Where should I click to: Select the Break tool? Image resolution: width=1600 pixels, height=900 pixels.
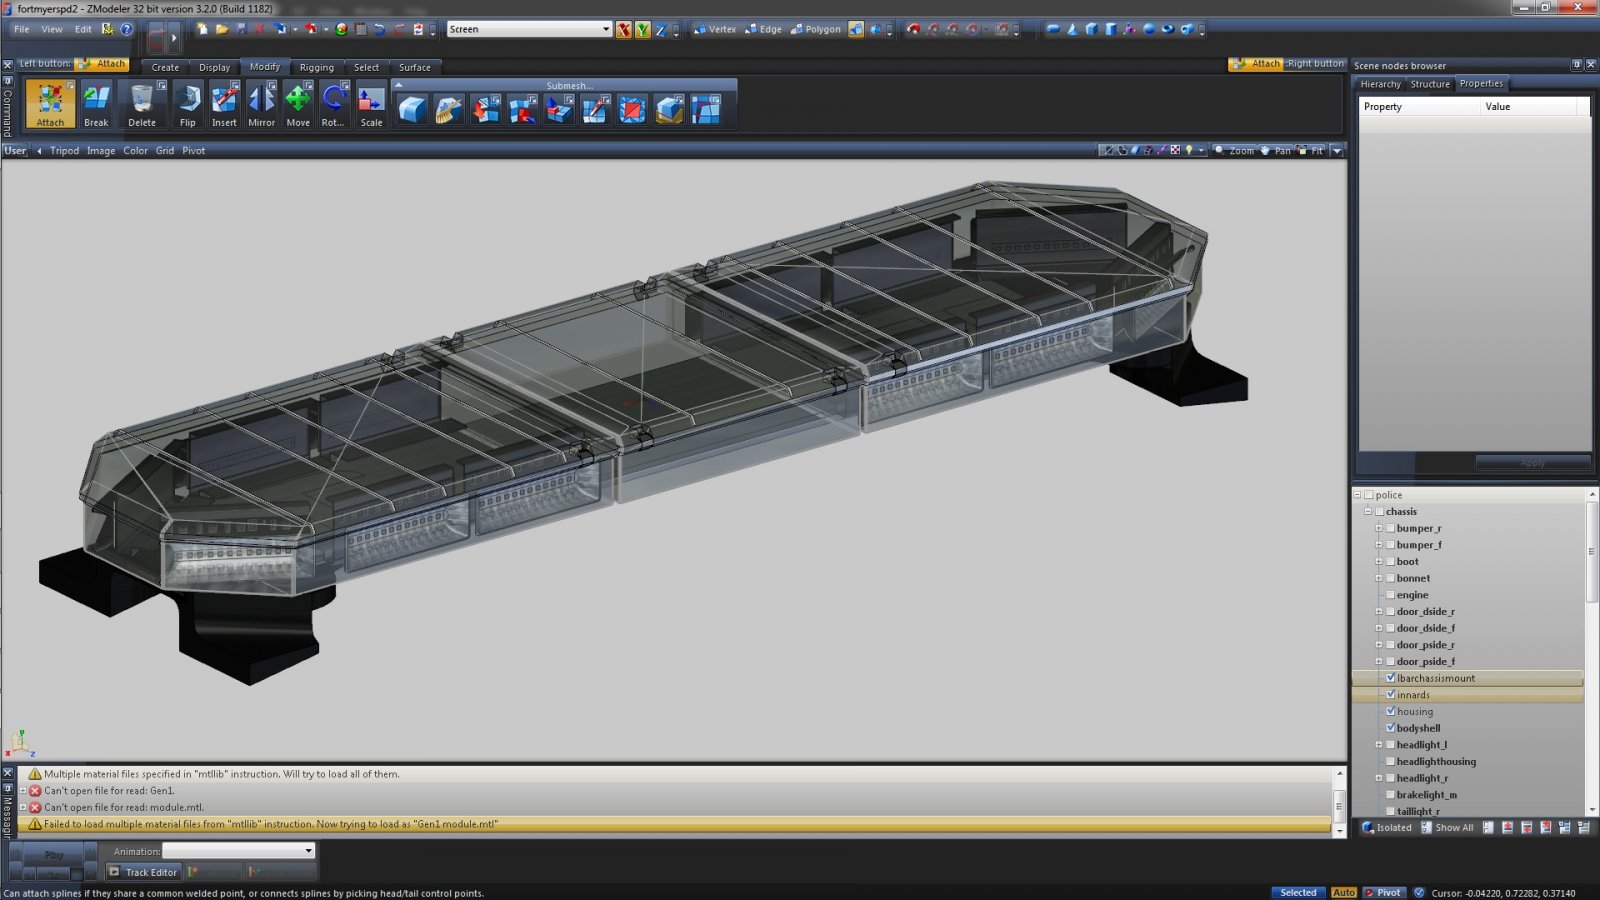[96, 105]
